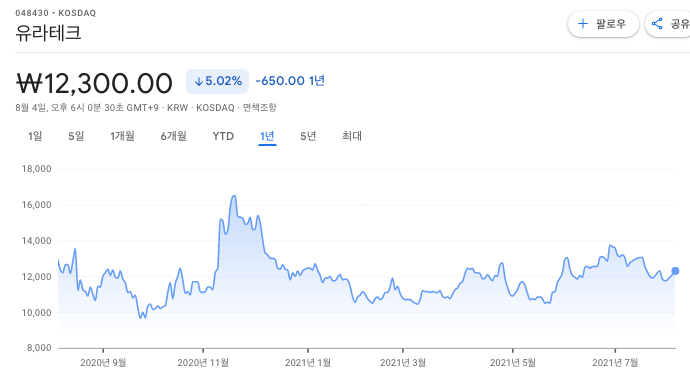Viewport: 690px width, 373px height.
Task: Click the 10,000 y-axis label
Action: 37,313
